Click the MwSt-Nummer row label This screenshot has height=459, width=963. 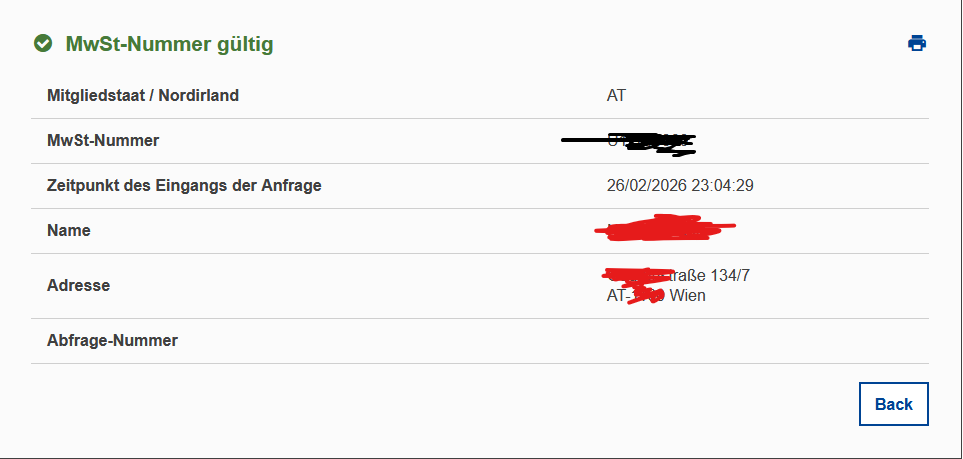tap(103, 141)
